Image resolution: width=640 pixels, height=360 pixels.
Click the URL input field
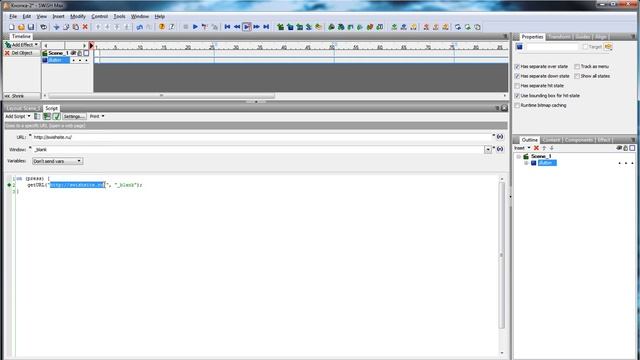click(x=262, y=137)
